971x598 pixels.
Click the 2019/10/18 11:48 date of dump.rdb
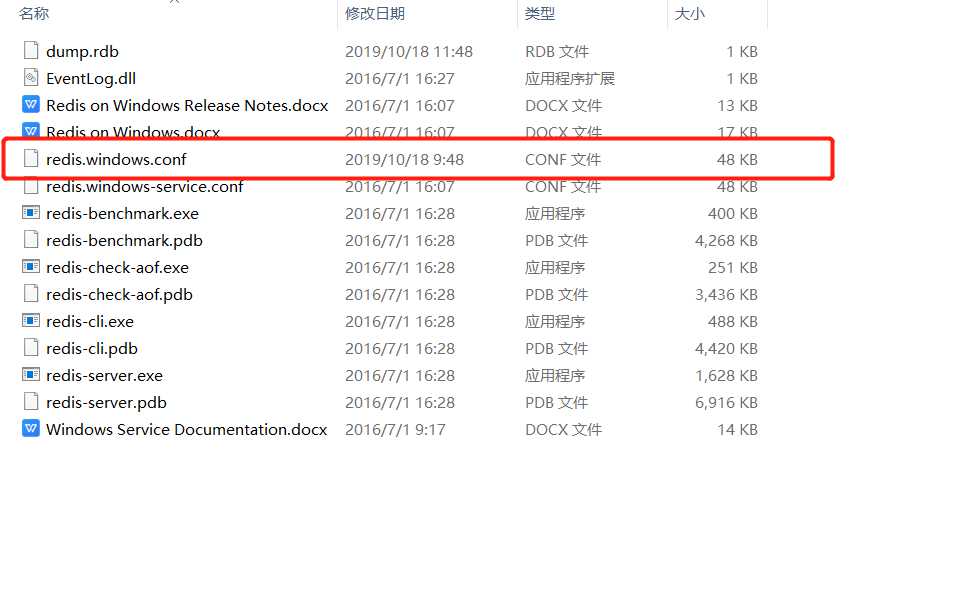(x=409, y=51)
